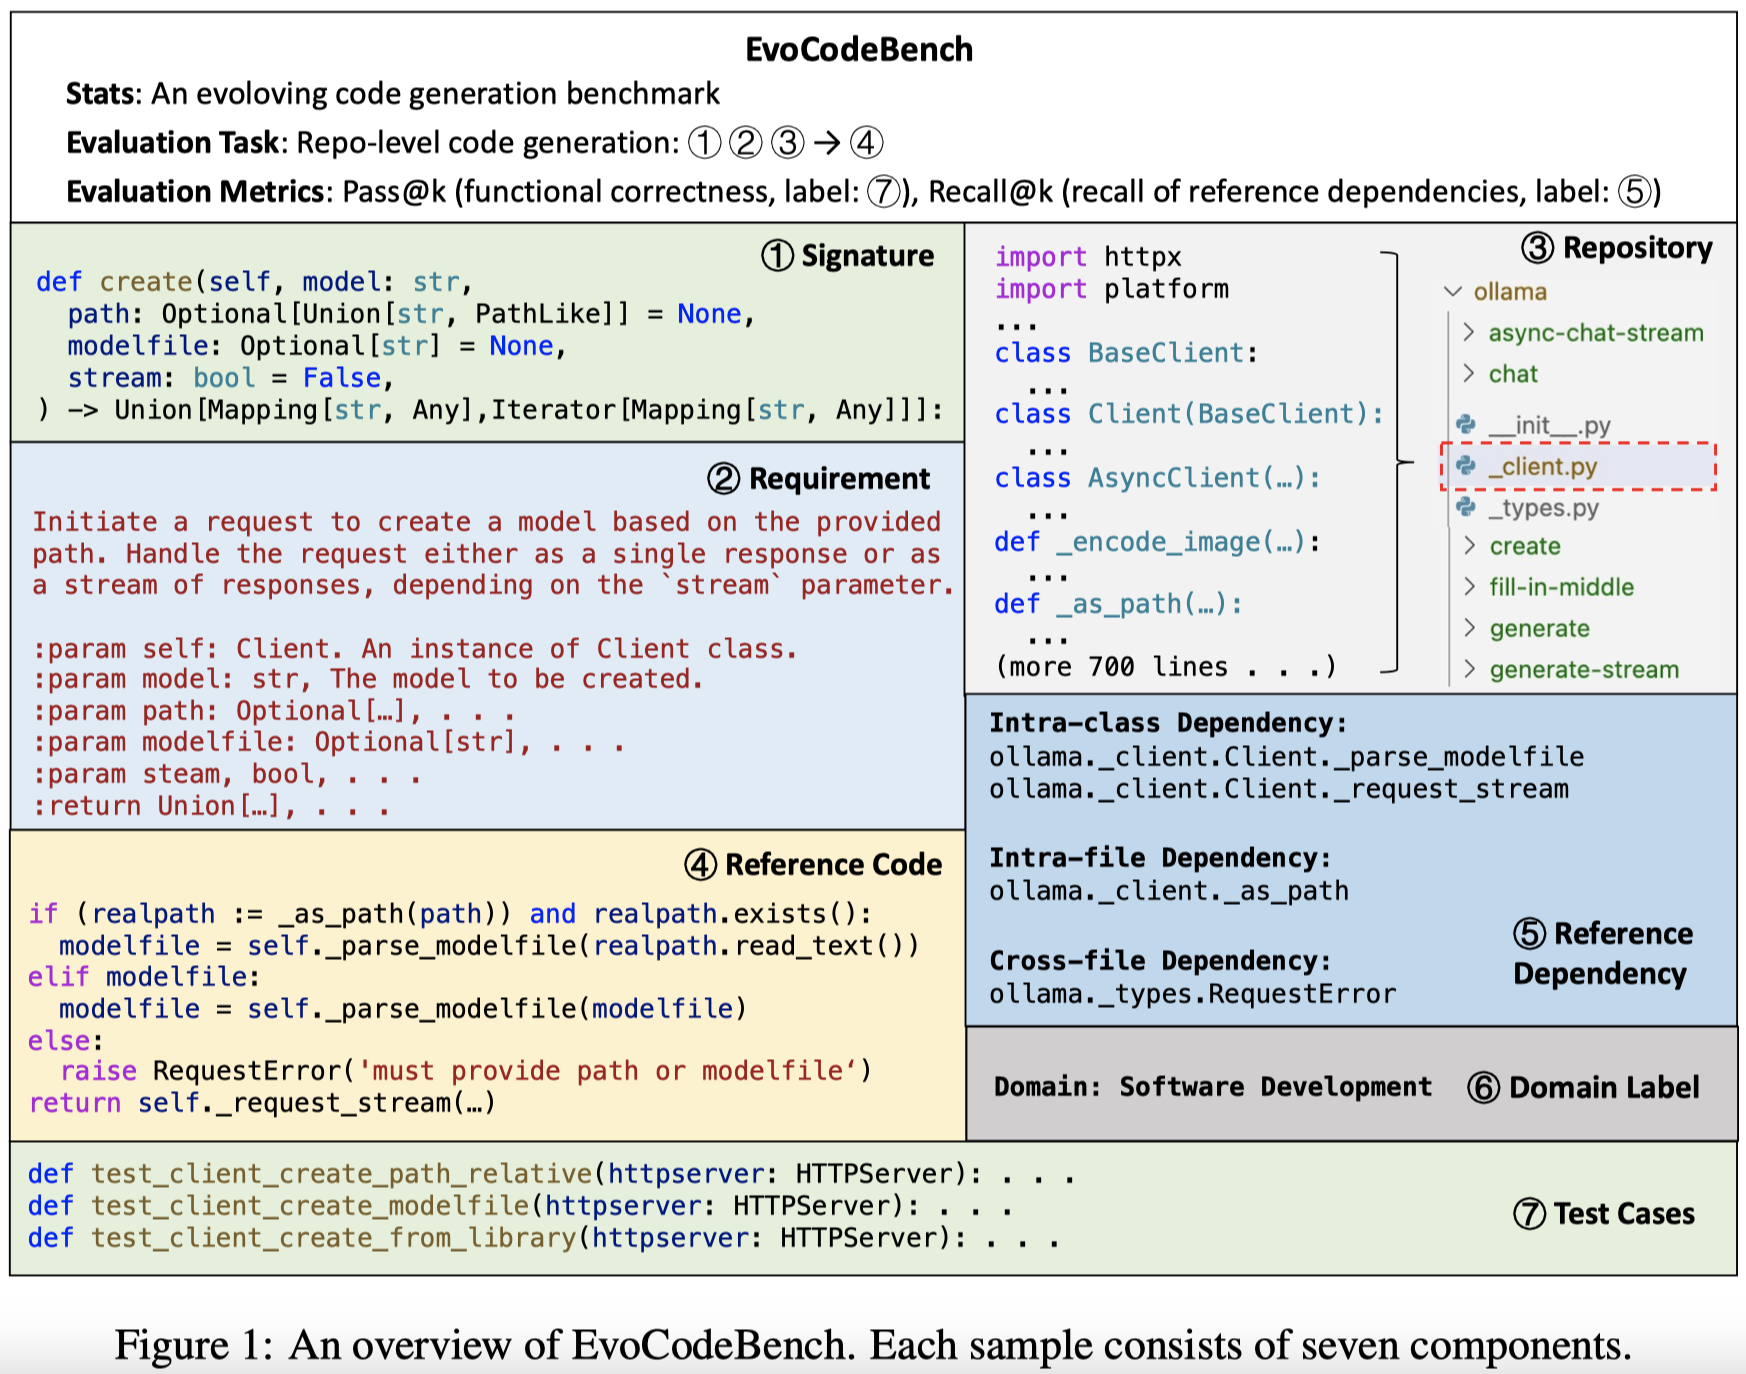Viewport: 1746px width, 1374px height.
Task: Click test_client_create_path_relative test line
Action: pyautogui.click(x=552, y=1174)
